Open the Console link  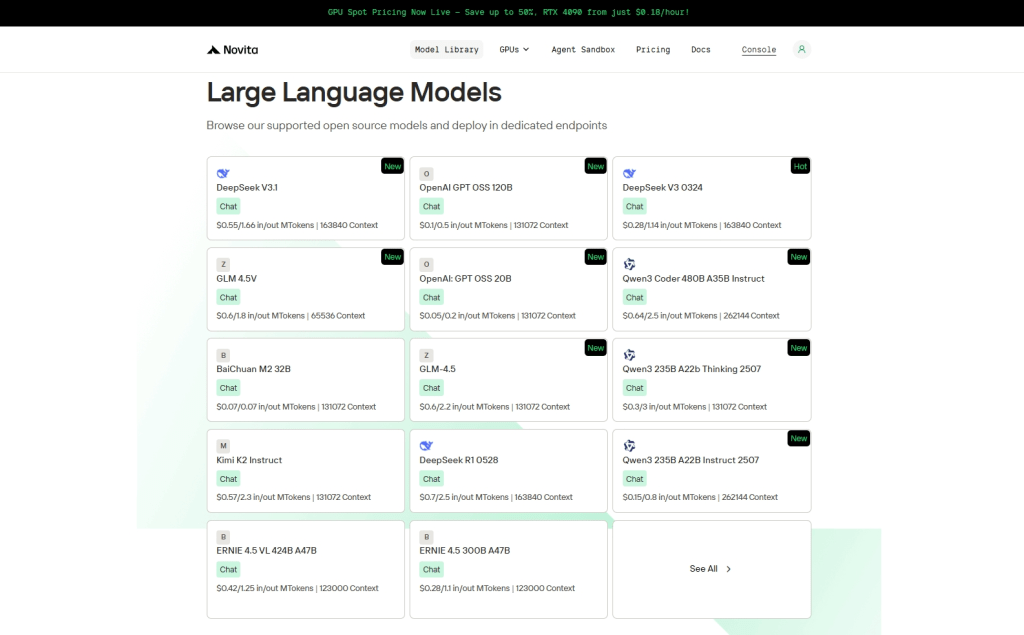click(x=758, y=50)
